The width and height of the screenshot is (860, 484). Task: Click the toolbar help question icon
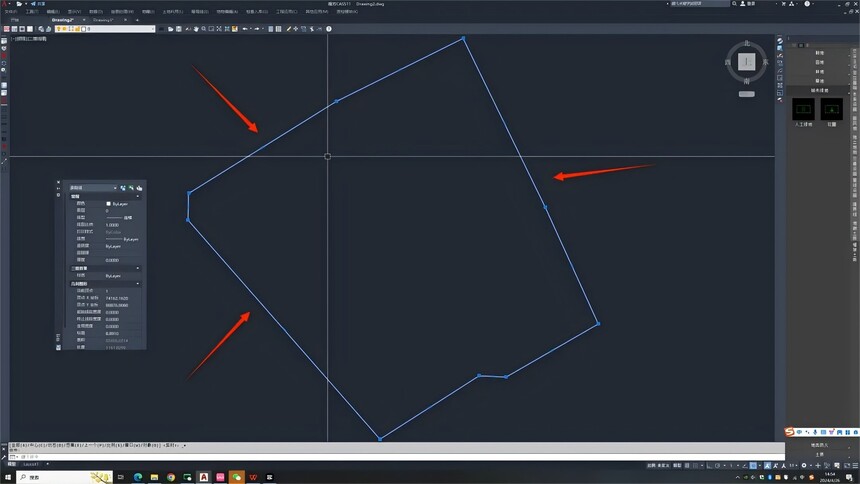coord(329,29)
